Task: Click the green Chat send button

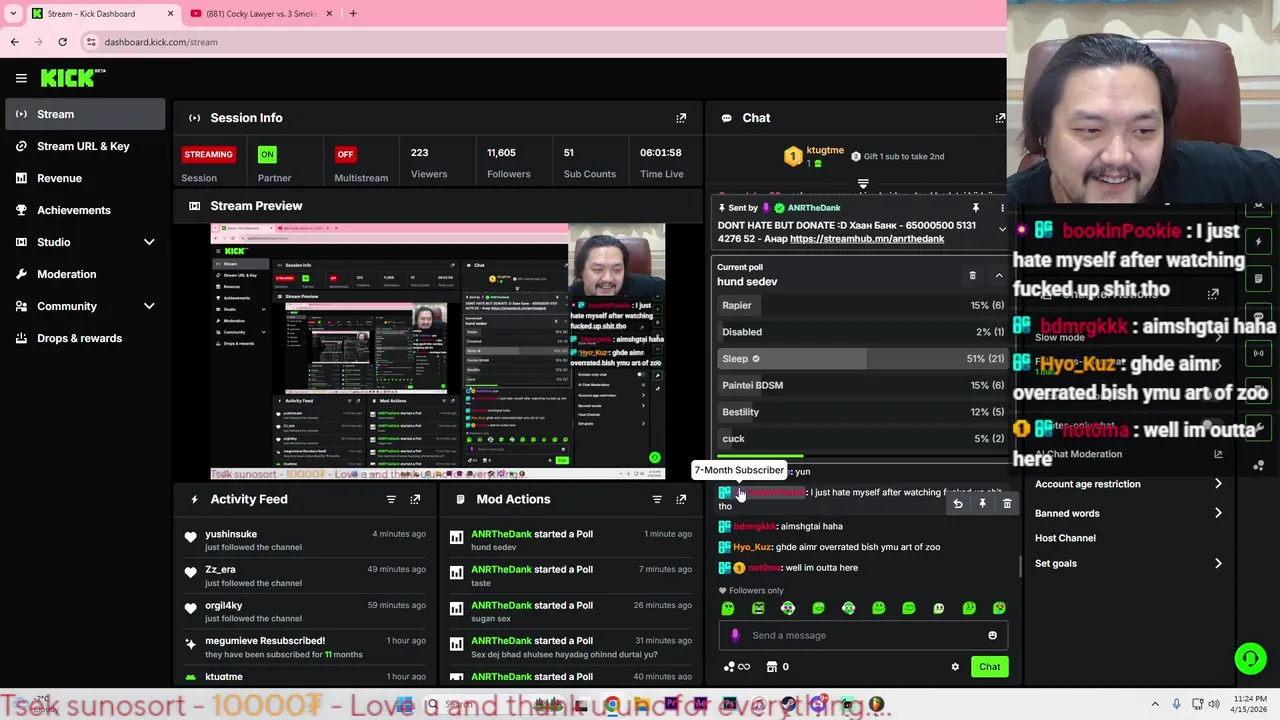Action: click(x=989, y=667)
